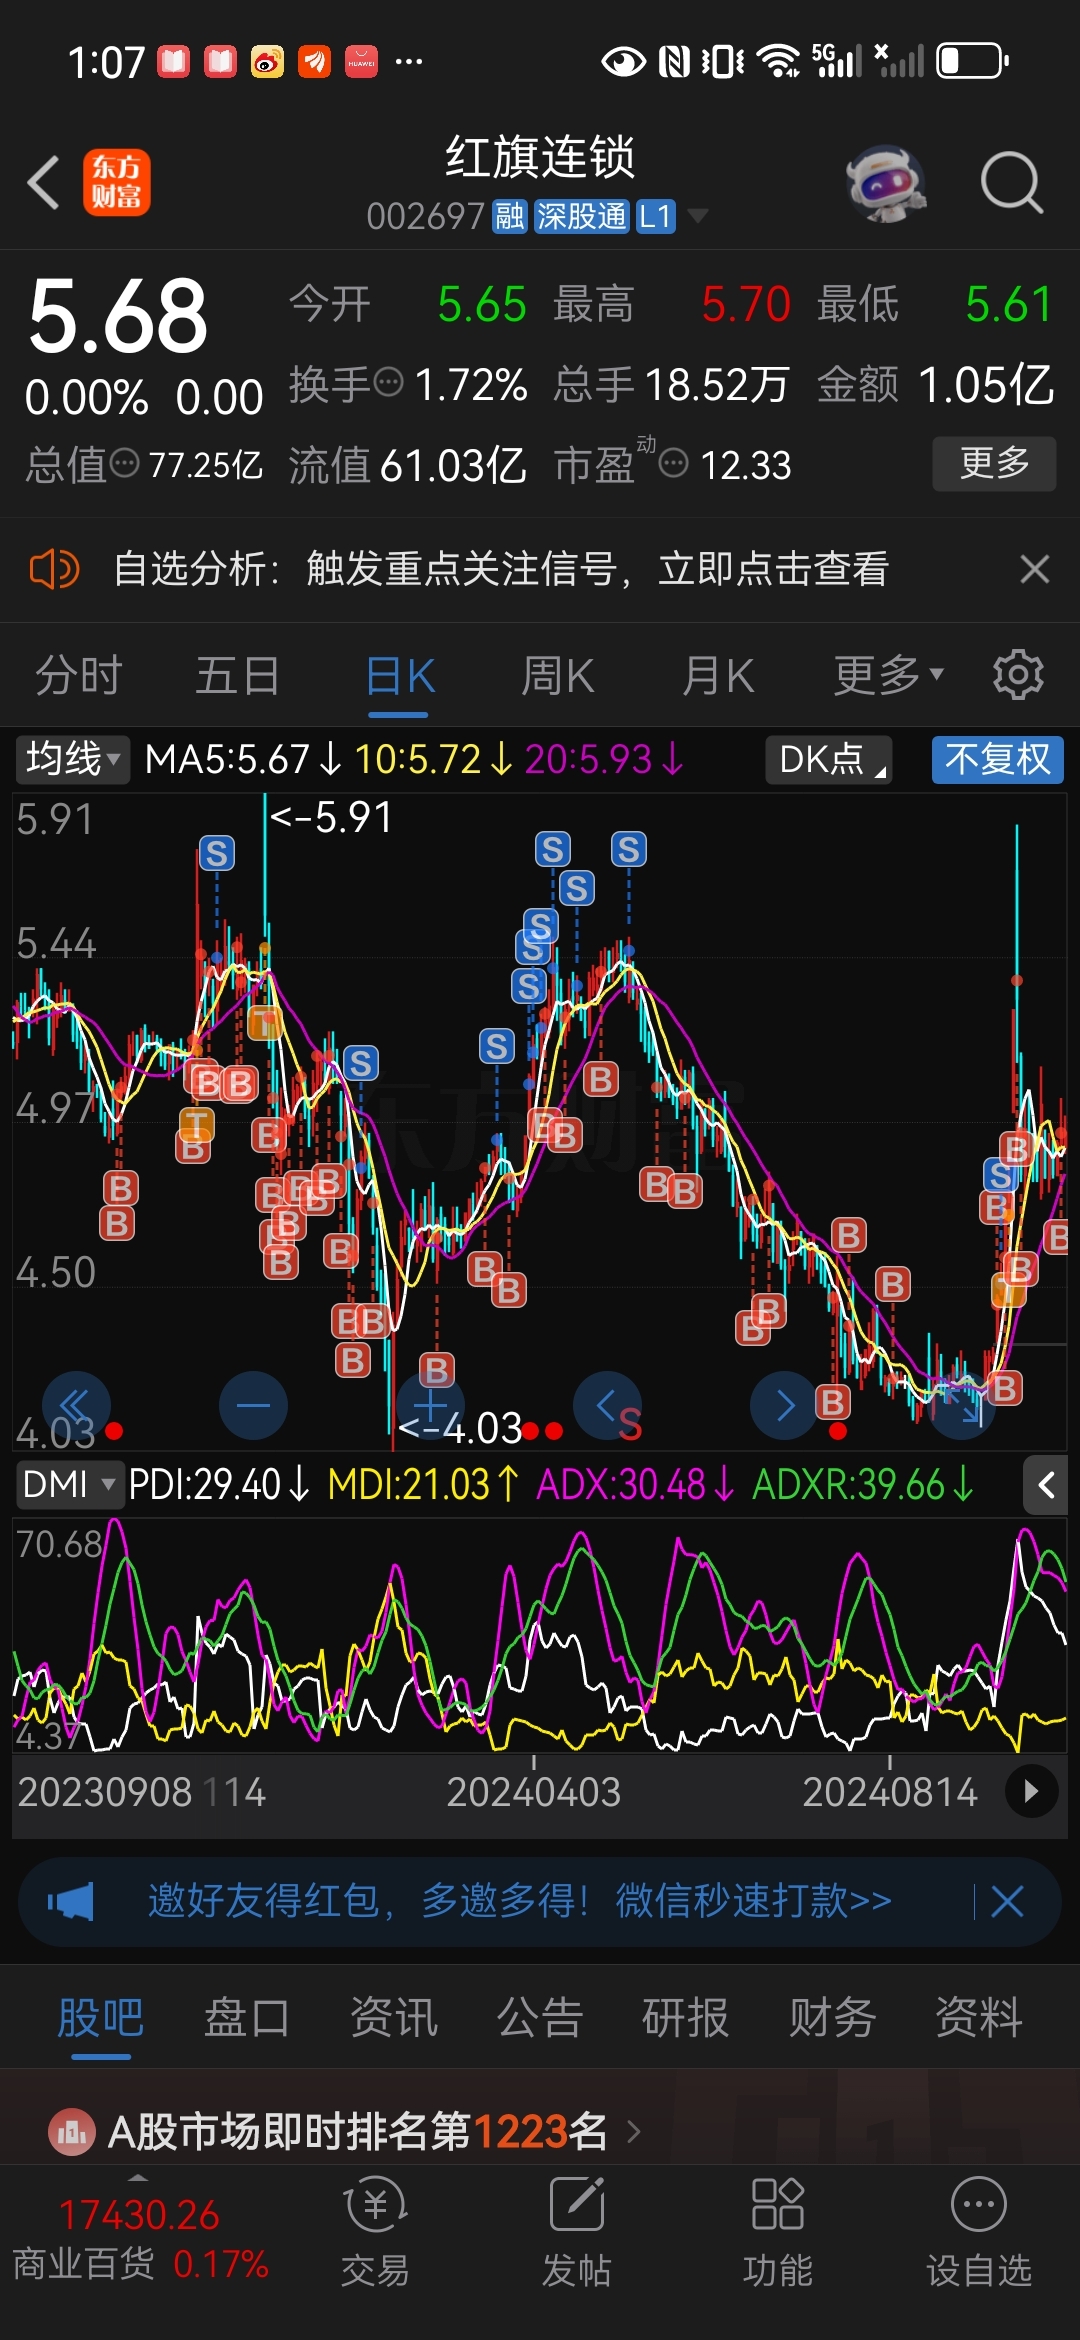This screenshot has height=2340, width=1080.
Task: Tap the fullscreen expand circle on chart
Action: tap(962, 1405)
